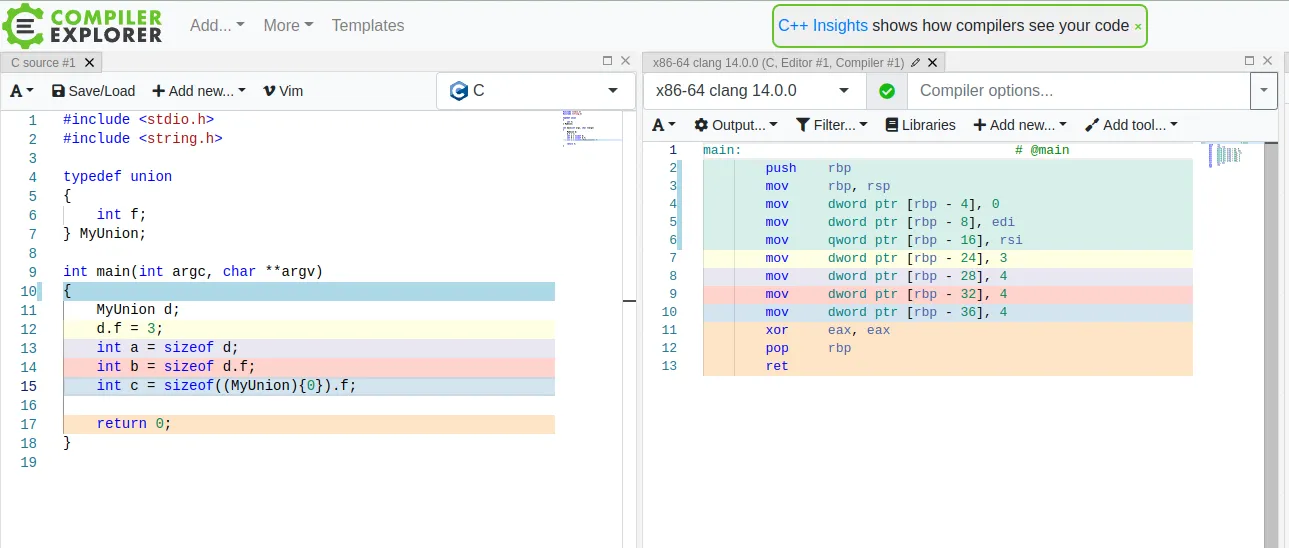
Task: Click the green compilation status checkmark
Action: (x=886, y=91)
